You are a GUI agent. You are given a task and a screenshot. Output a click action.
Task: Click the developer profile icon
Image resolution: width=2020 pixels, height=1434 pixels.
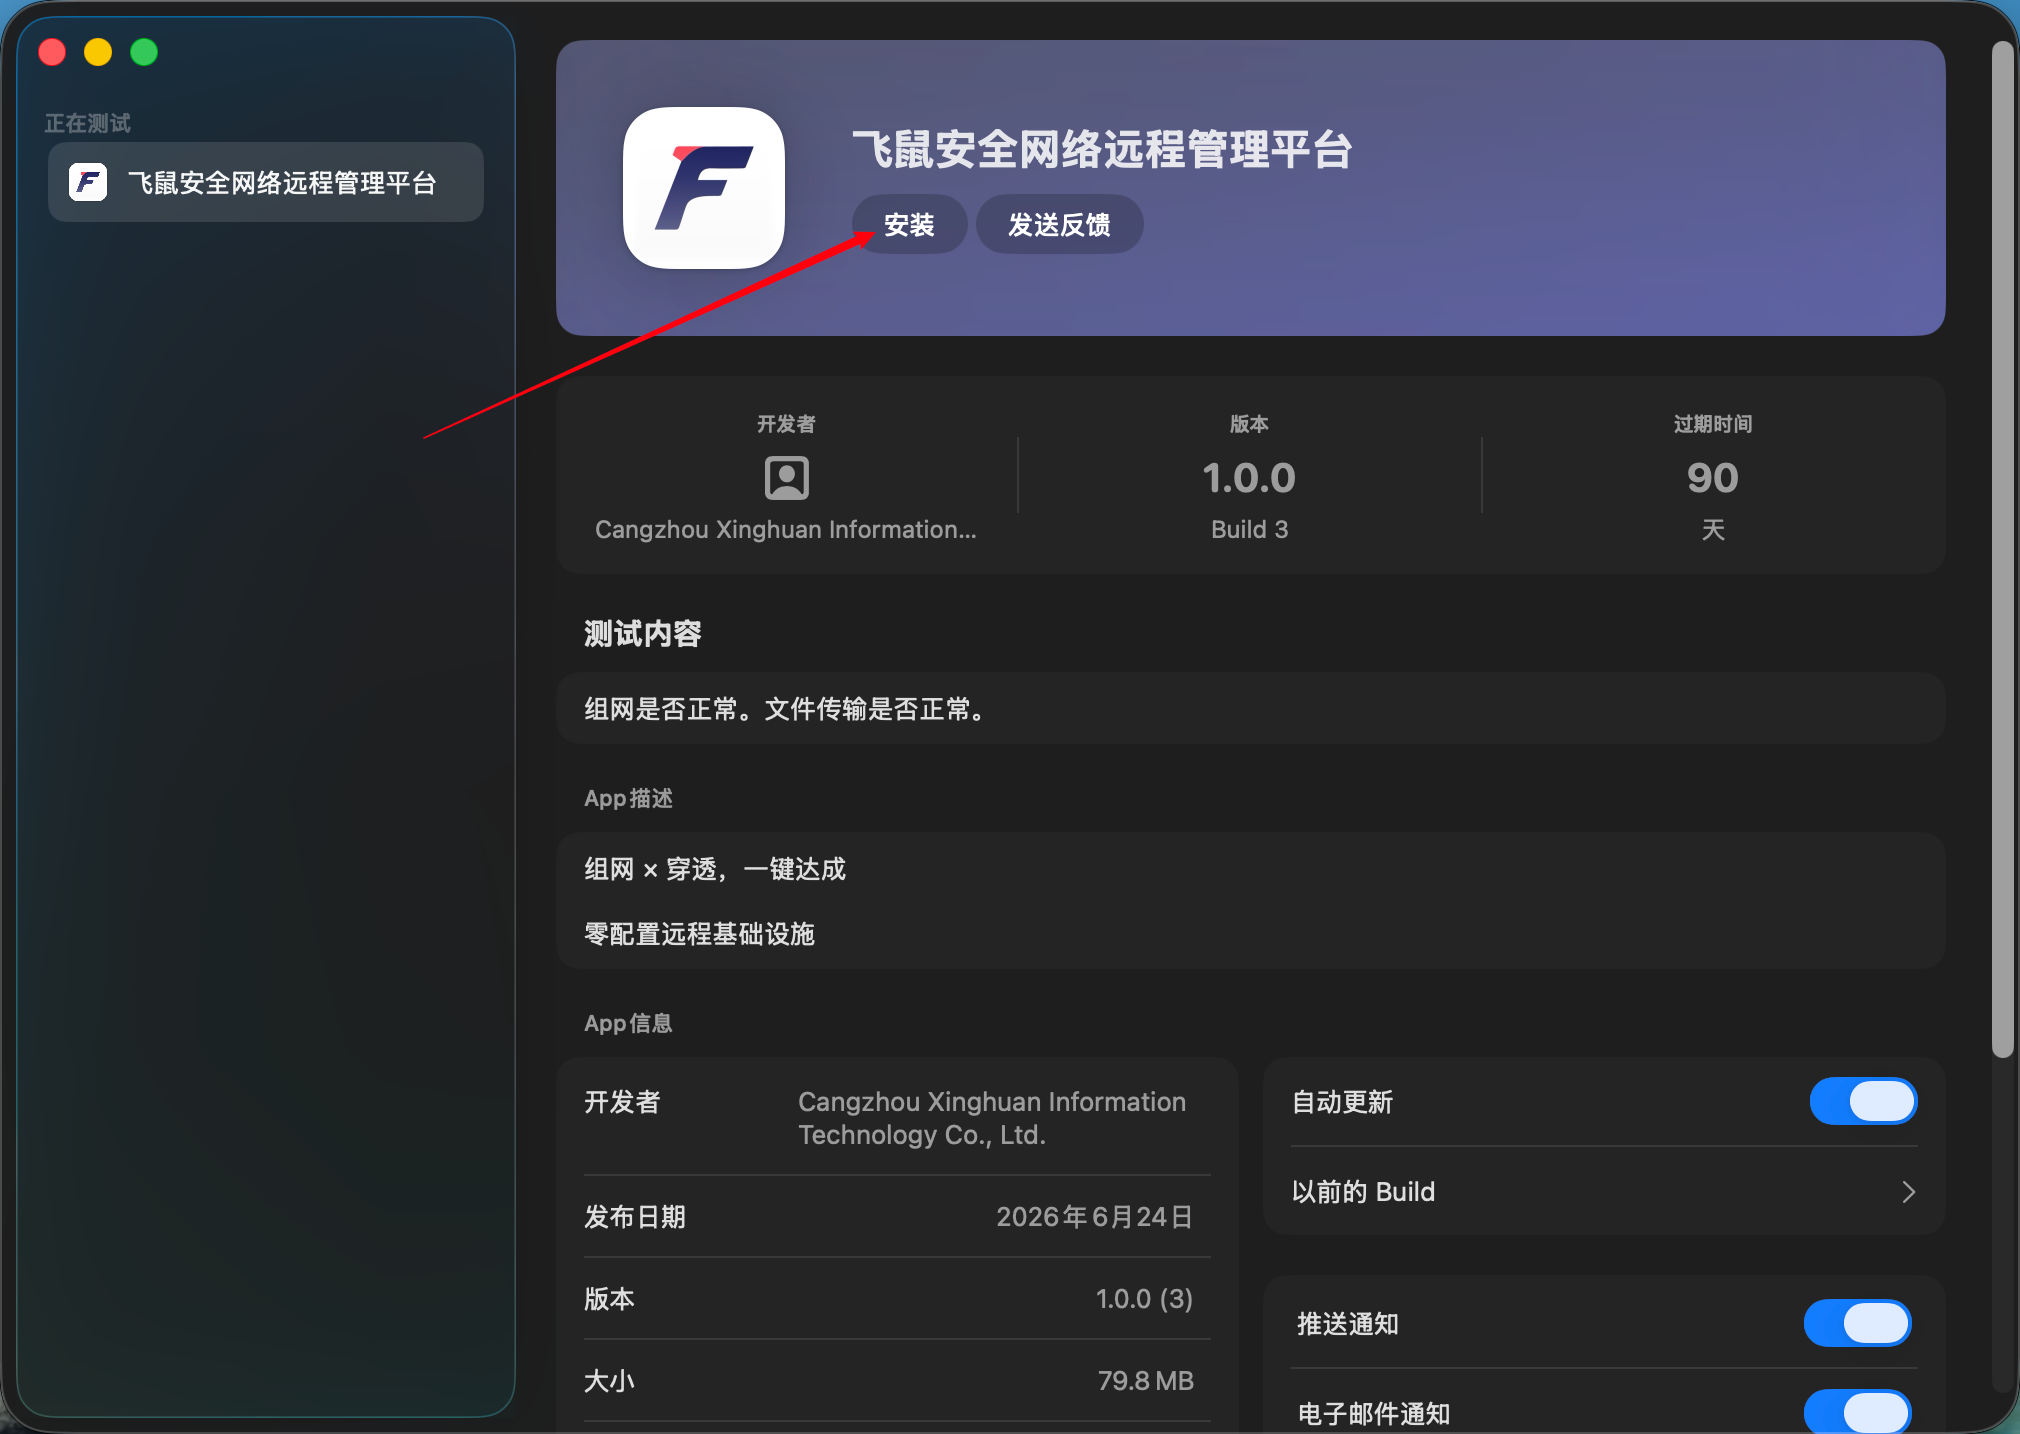tap(787, 477)
